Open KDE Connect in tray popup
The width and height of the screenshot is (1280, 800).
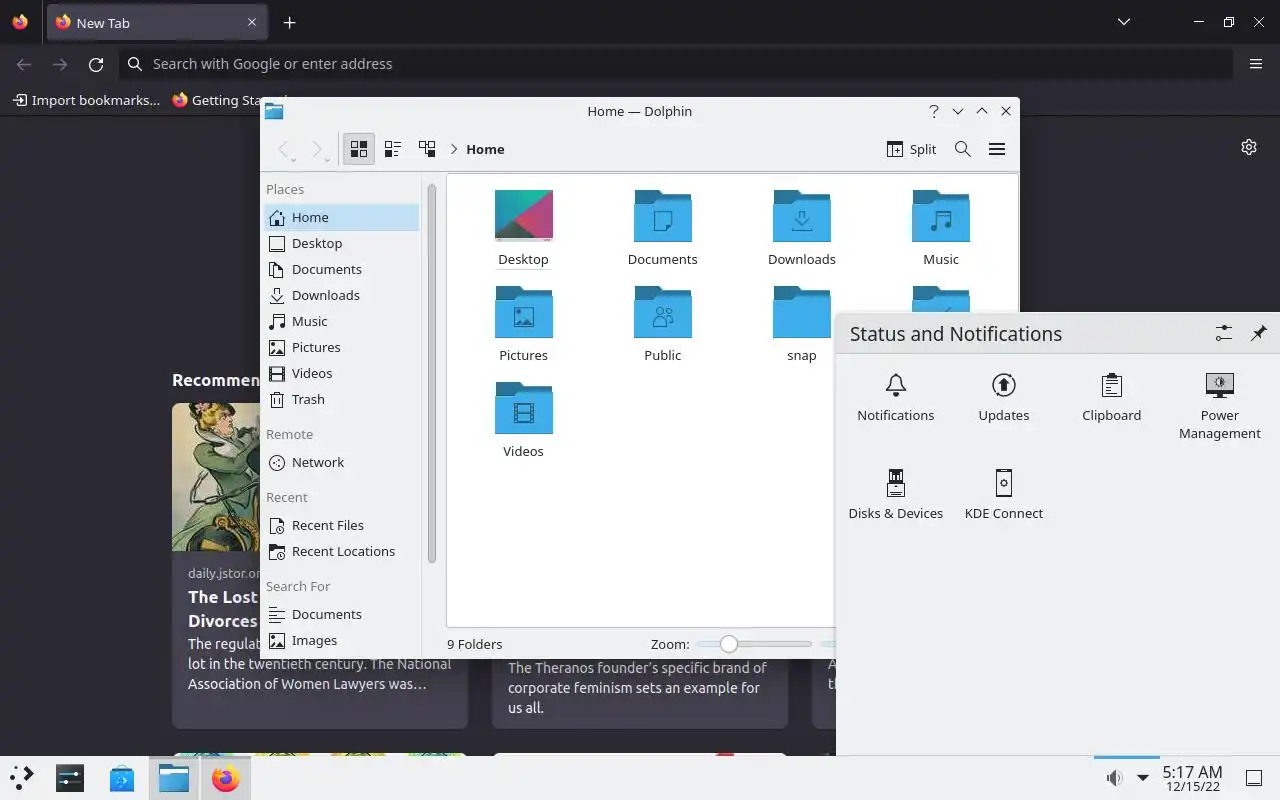(1004, 495)
